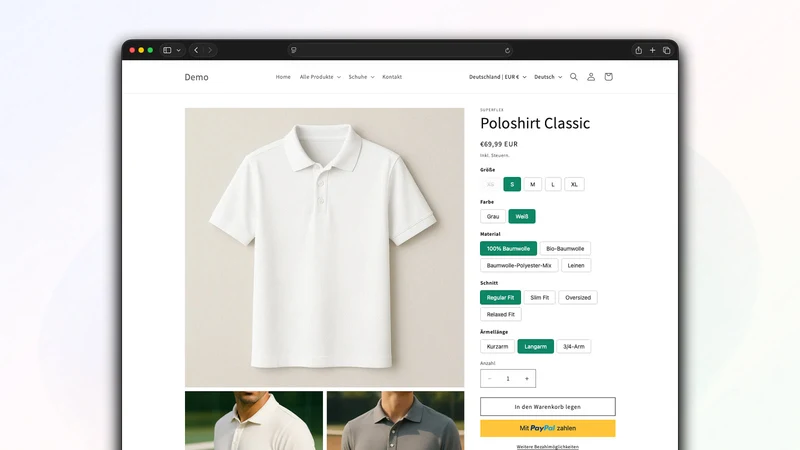The height and width of the screenshot is (450, 800).
Task: Open the account login icon
Action: [591, 77]
